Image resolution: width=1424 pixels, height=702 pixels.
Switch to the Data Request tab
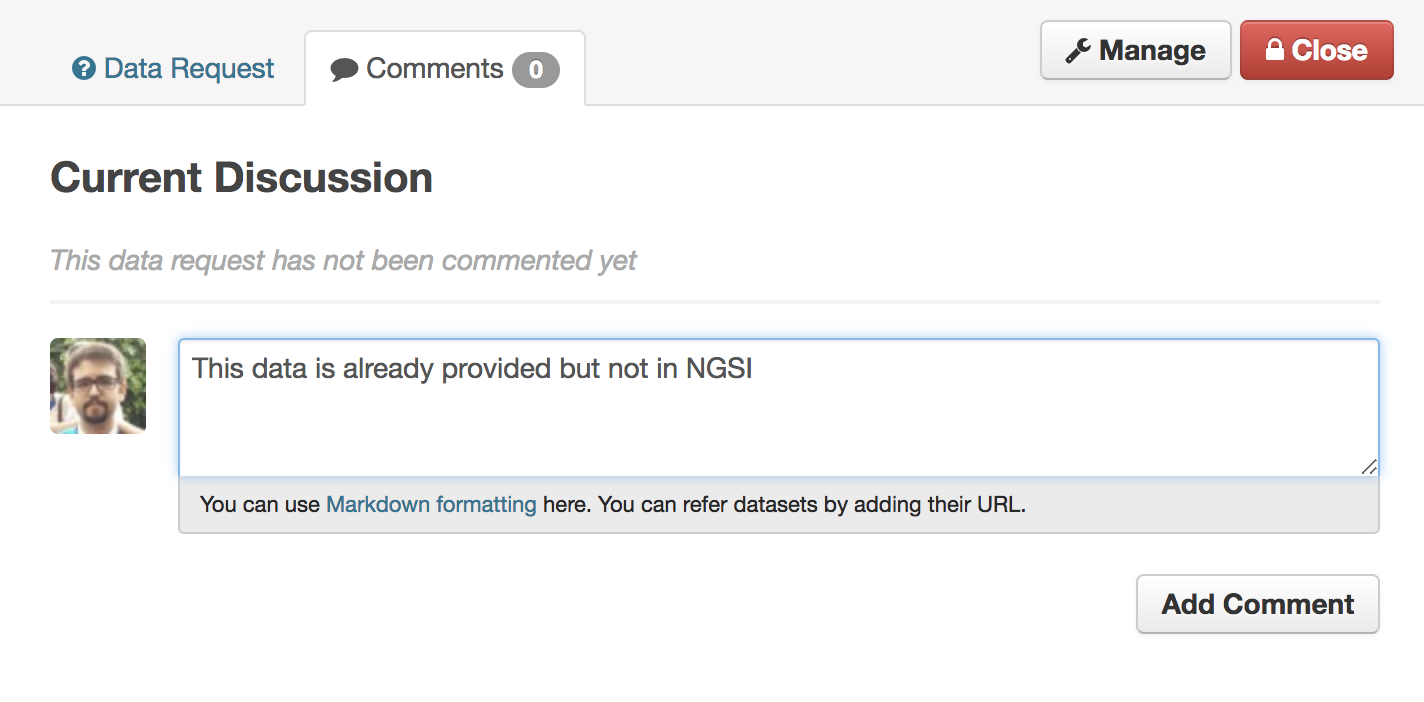point(173,69)
